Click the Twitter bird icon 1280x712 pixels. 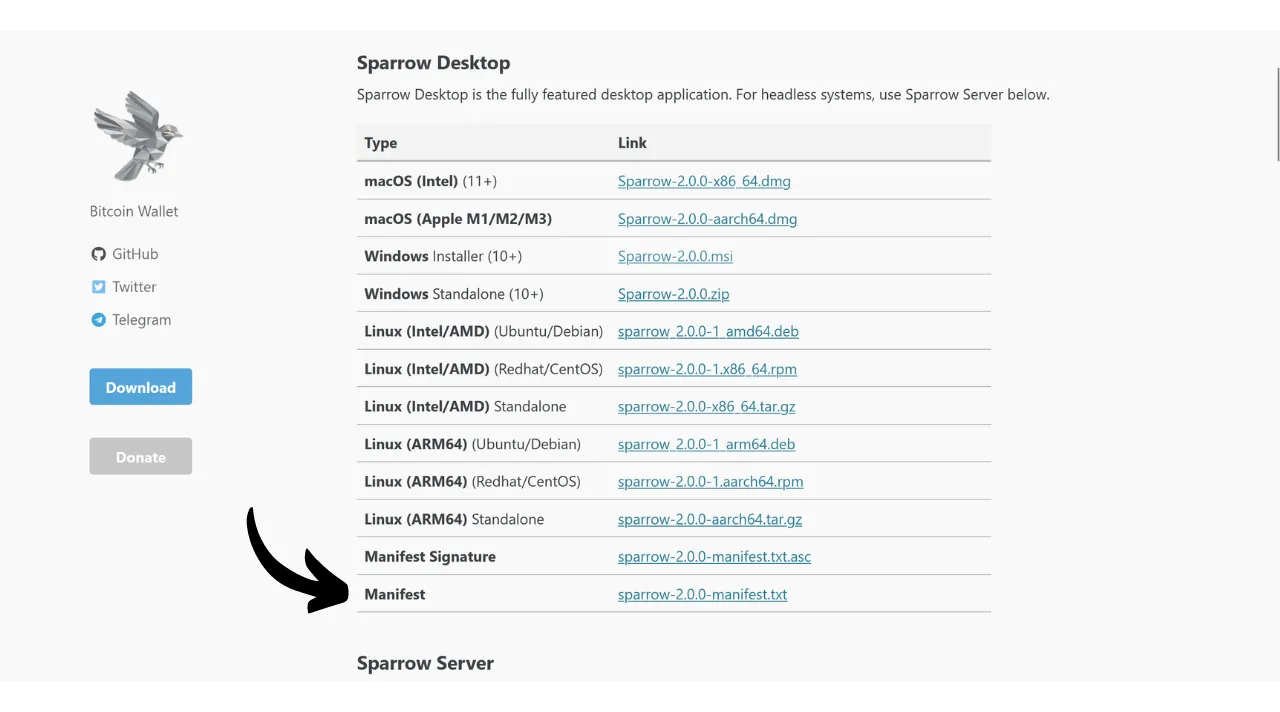(98, 287)
